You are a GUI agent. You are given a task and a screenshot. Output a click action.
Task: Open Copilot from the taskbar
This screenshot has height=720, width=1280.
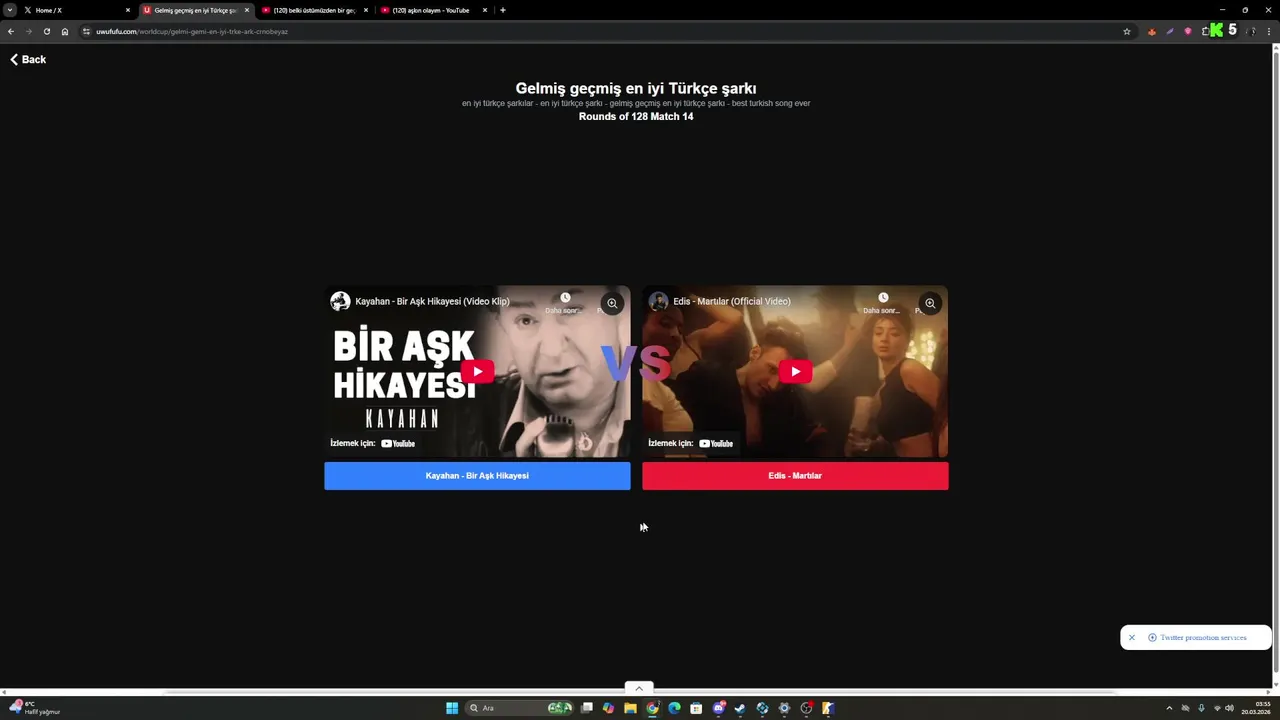coord(608,708)
